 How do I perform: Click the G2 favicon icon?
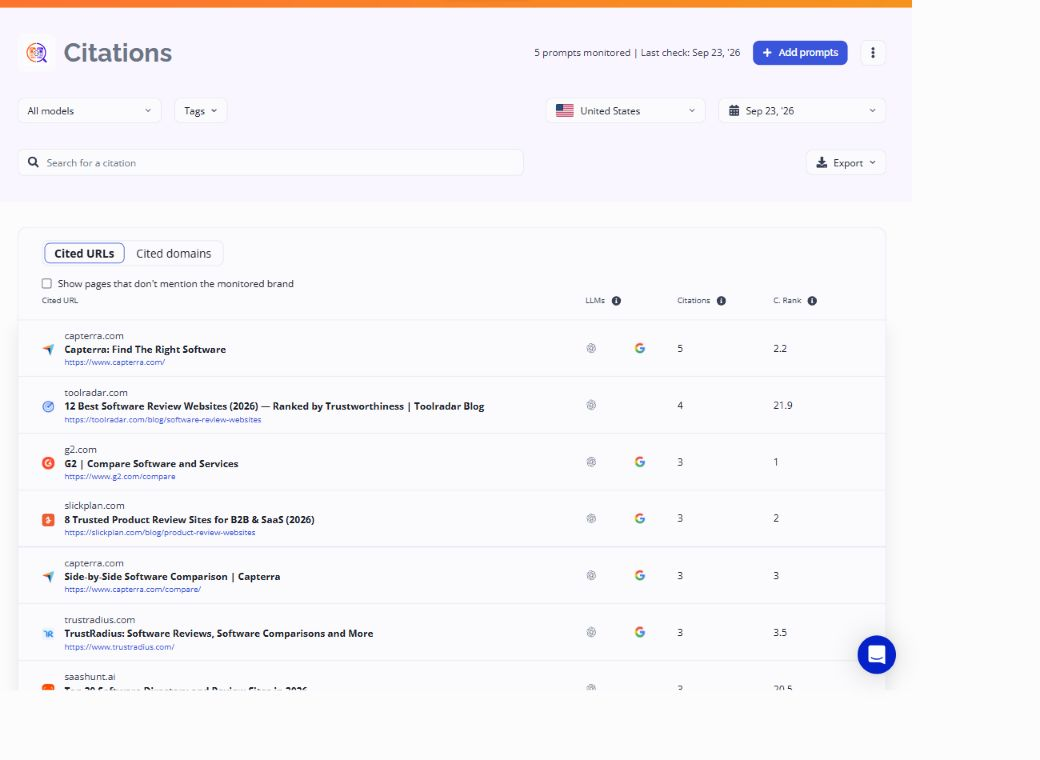point(48,463)
